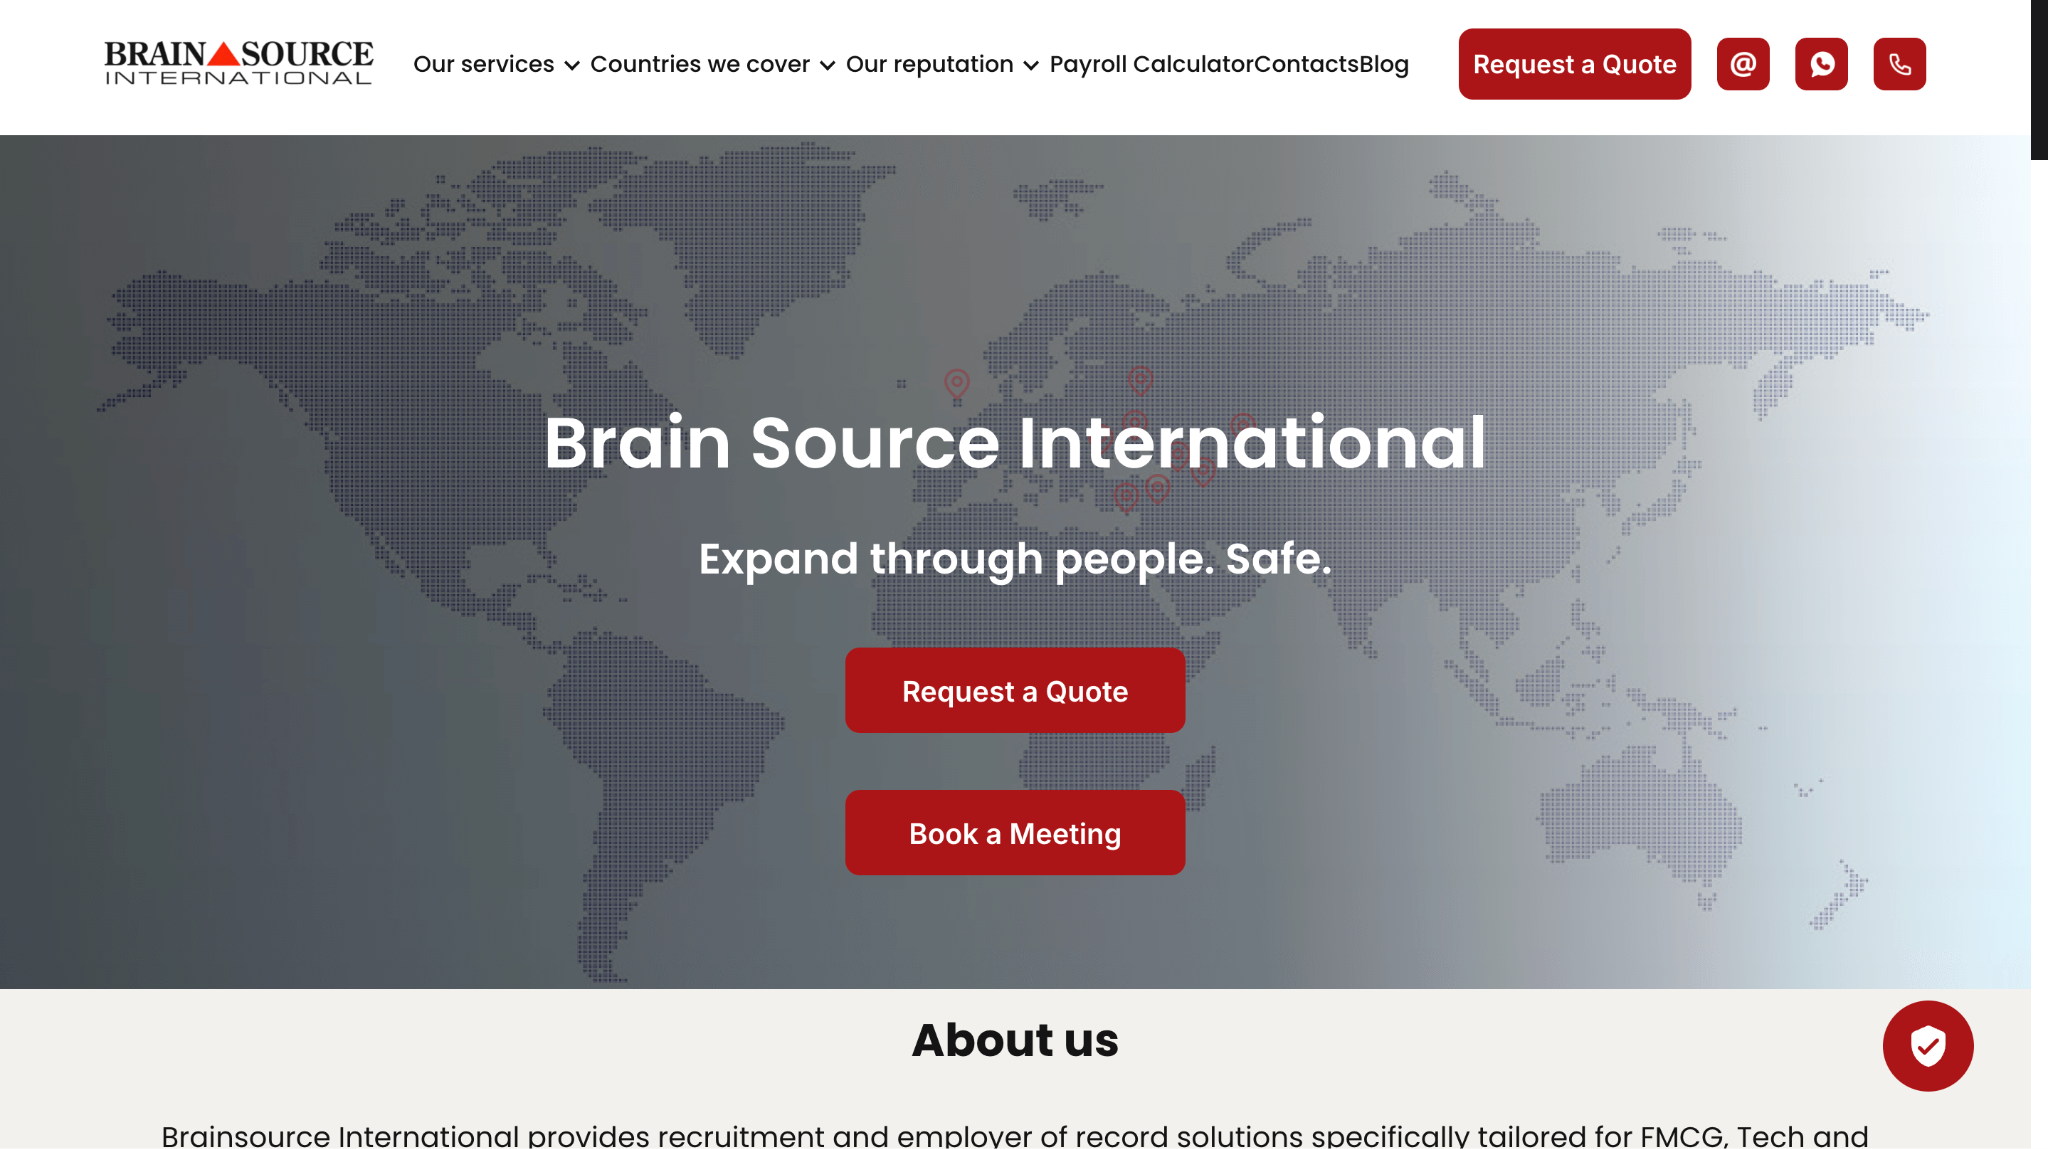The image size is (2048, 1149).
Task: Click the 'Expand through people. Safe.' tagline
Action: click(x=1015, y=558)
